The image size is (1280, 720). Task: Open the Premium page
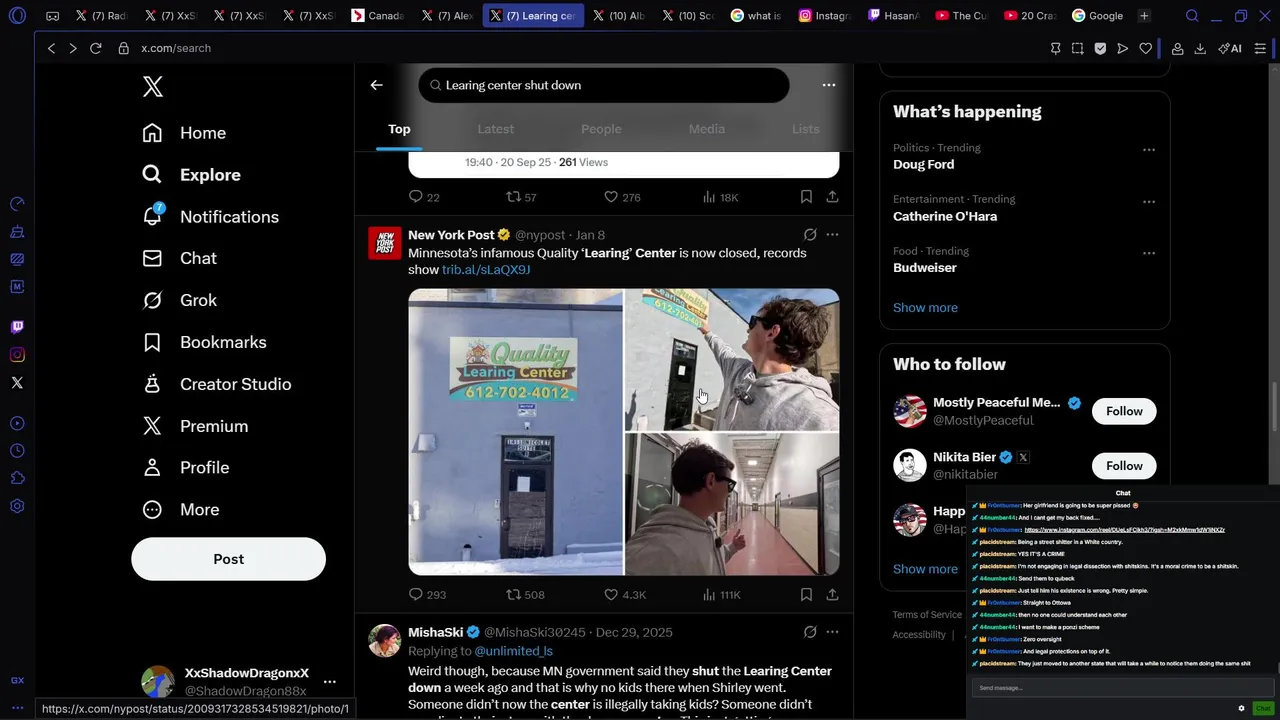coord(195,426)
